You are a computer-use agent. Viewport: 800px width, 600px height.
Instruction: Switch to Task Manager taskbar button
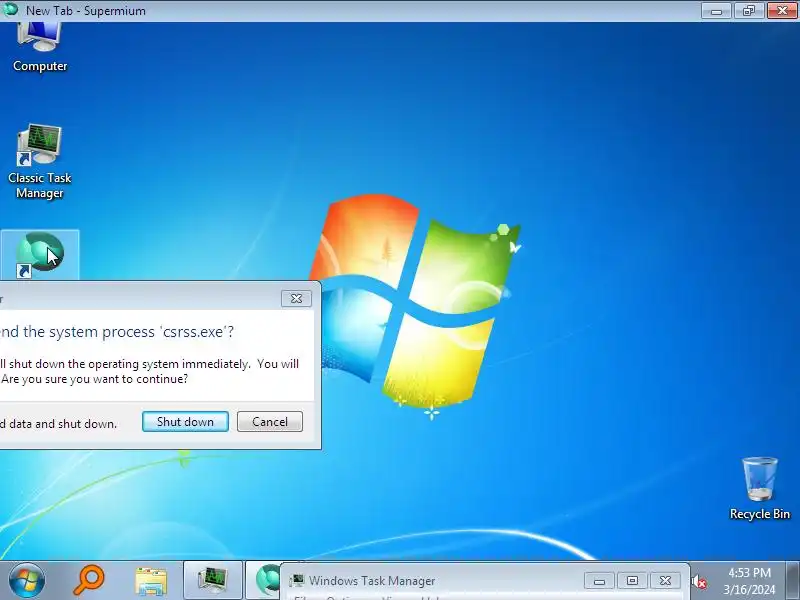click(x=213, y=581)
